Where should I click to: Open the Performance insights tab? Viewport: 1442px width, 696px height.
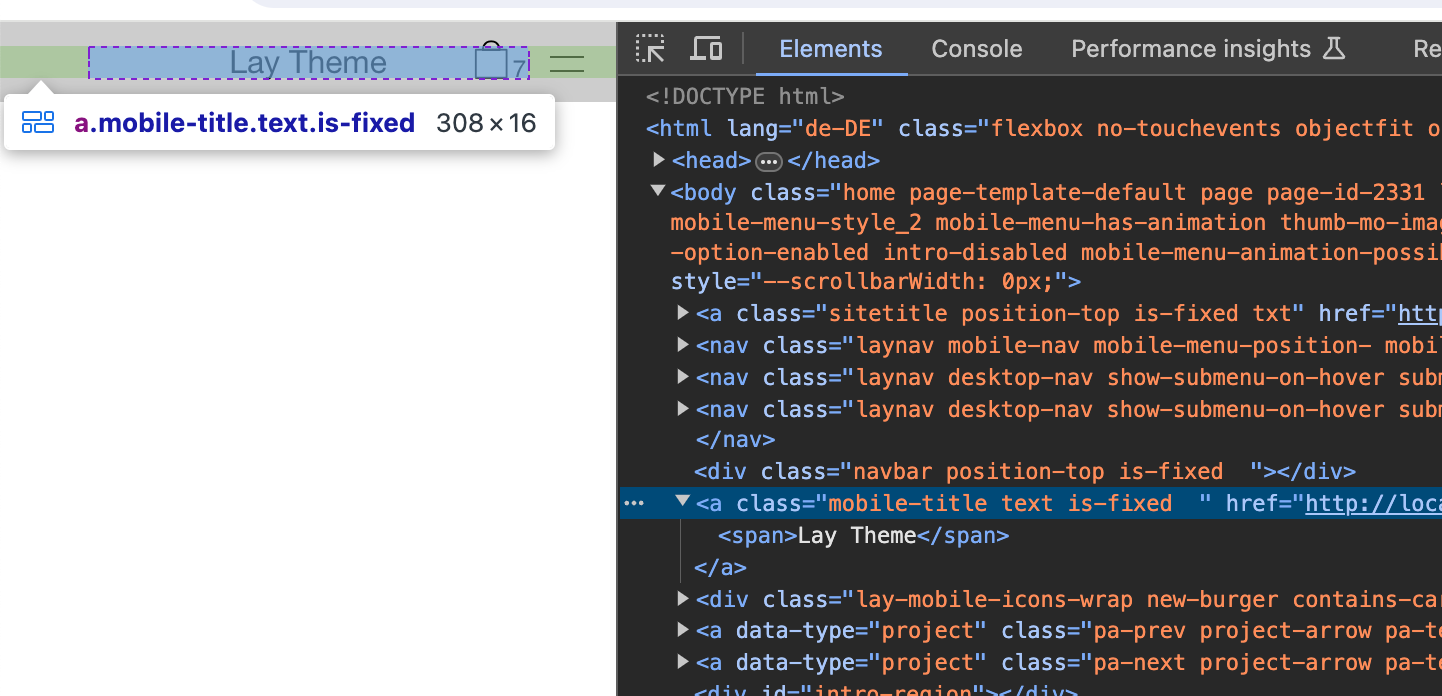click(1191, 48)
